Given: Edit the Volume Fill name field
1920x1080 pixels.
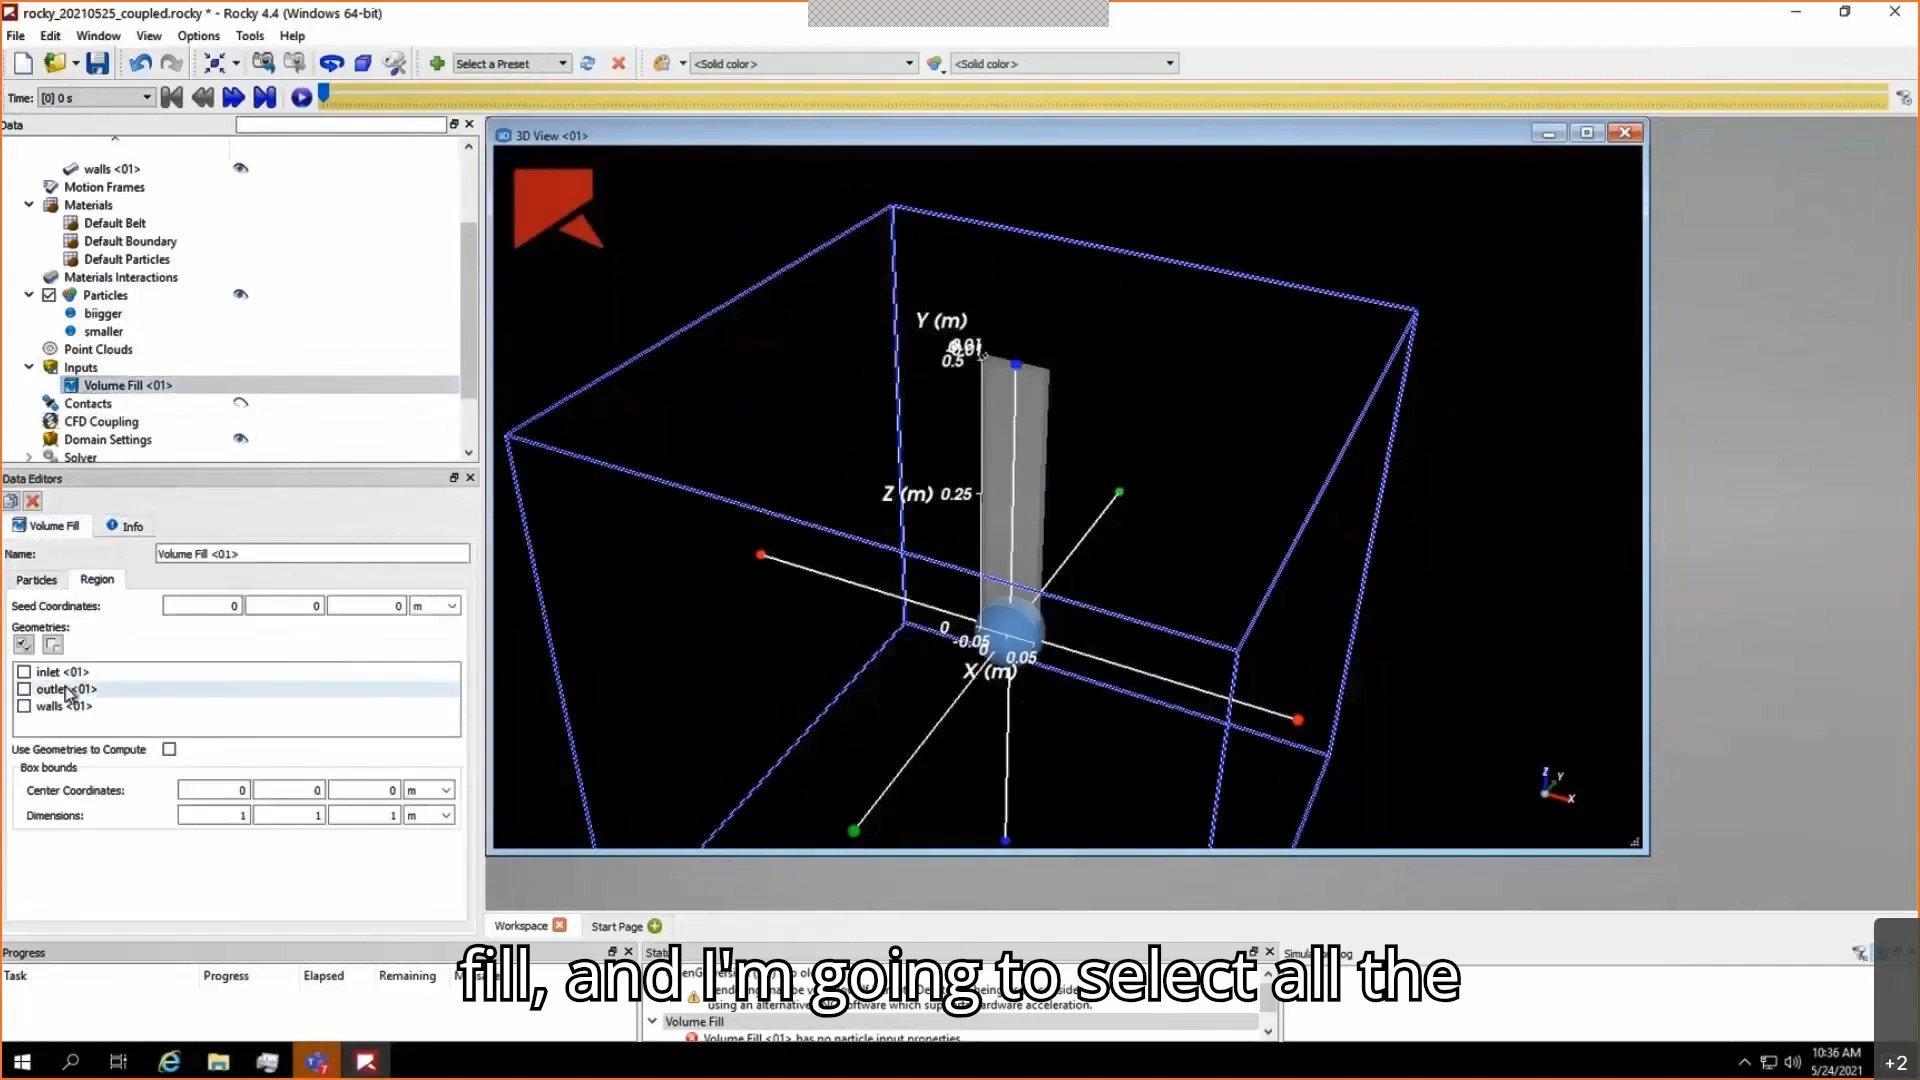Looking at the screenshot, I should (x=311, y=553).
